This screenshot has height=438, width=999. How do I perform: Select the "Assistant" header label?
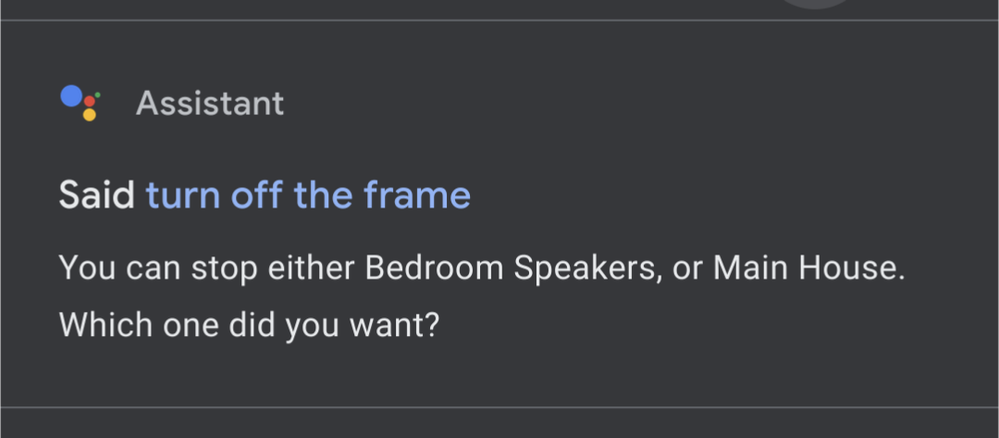pos(210,103)
